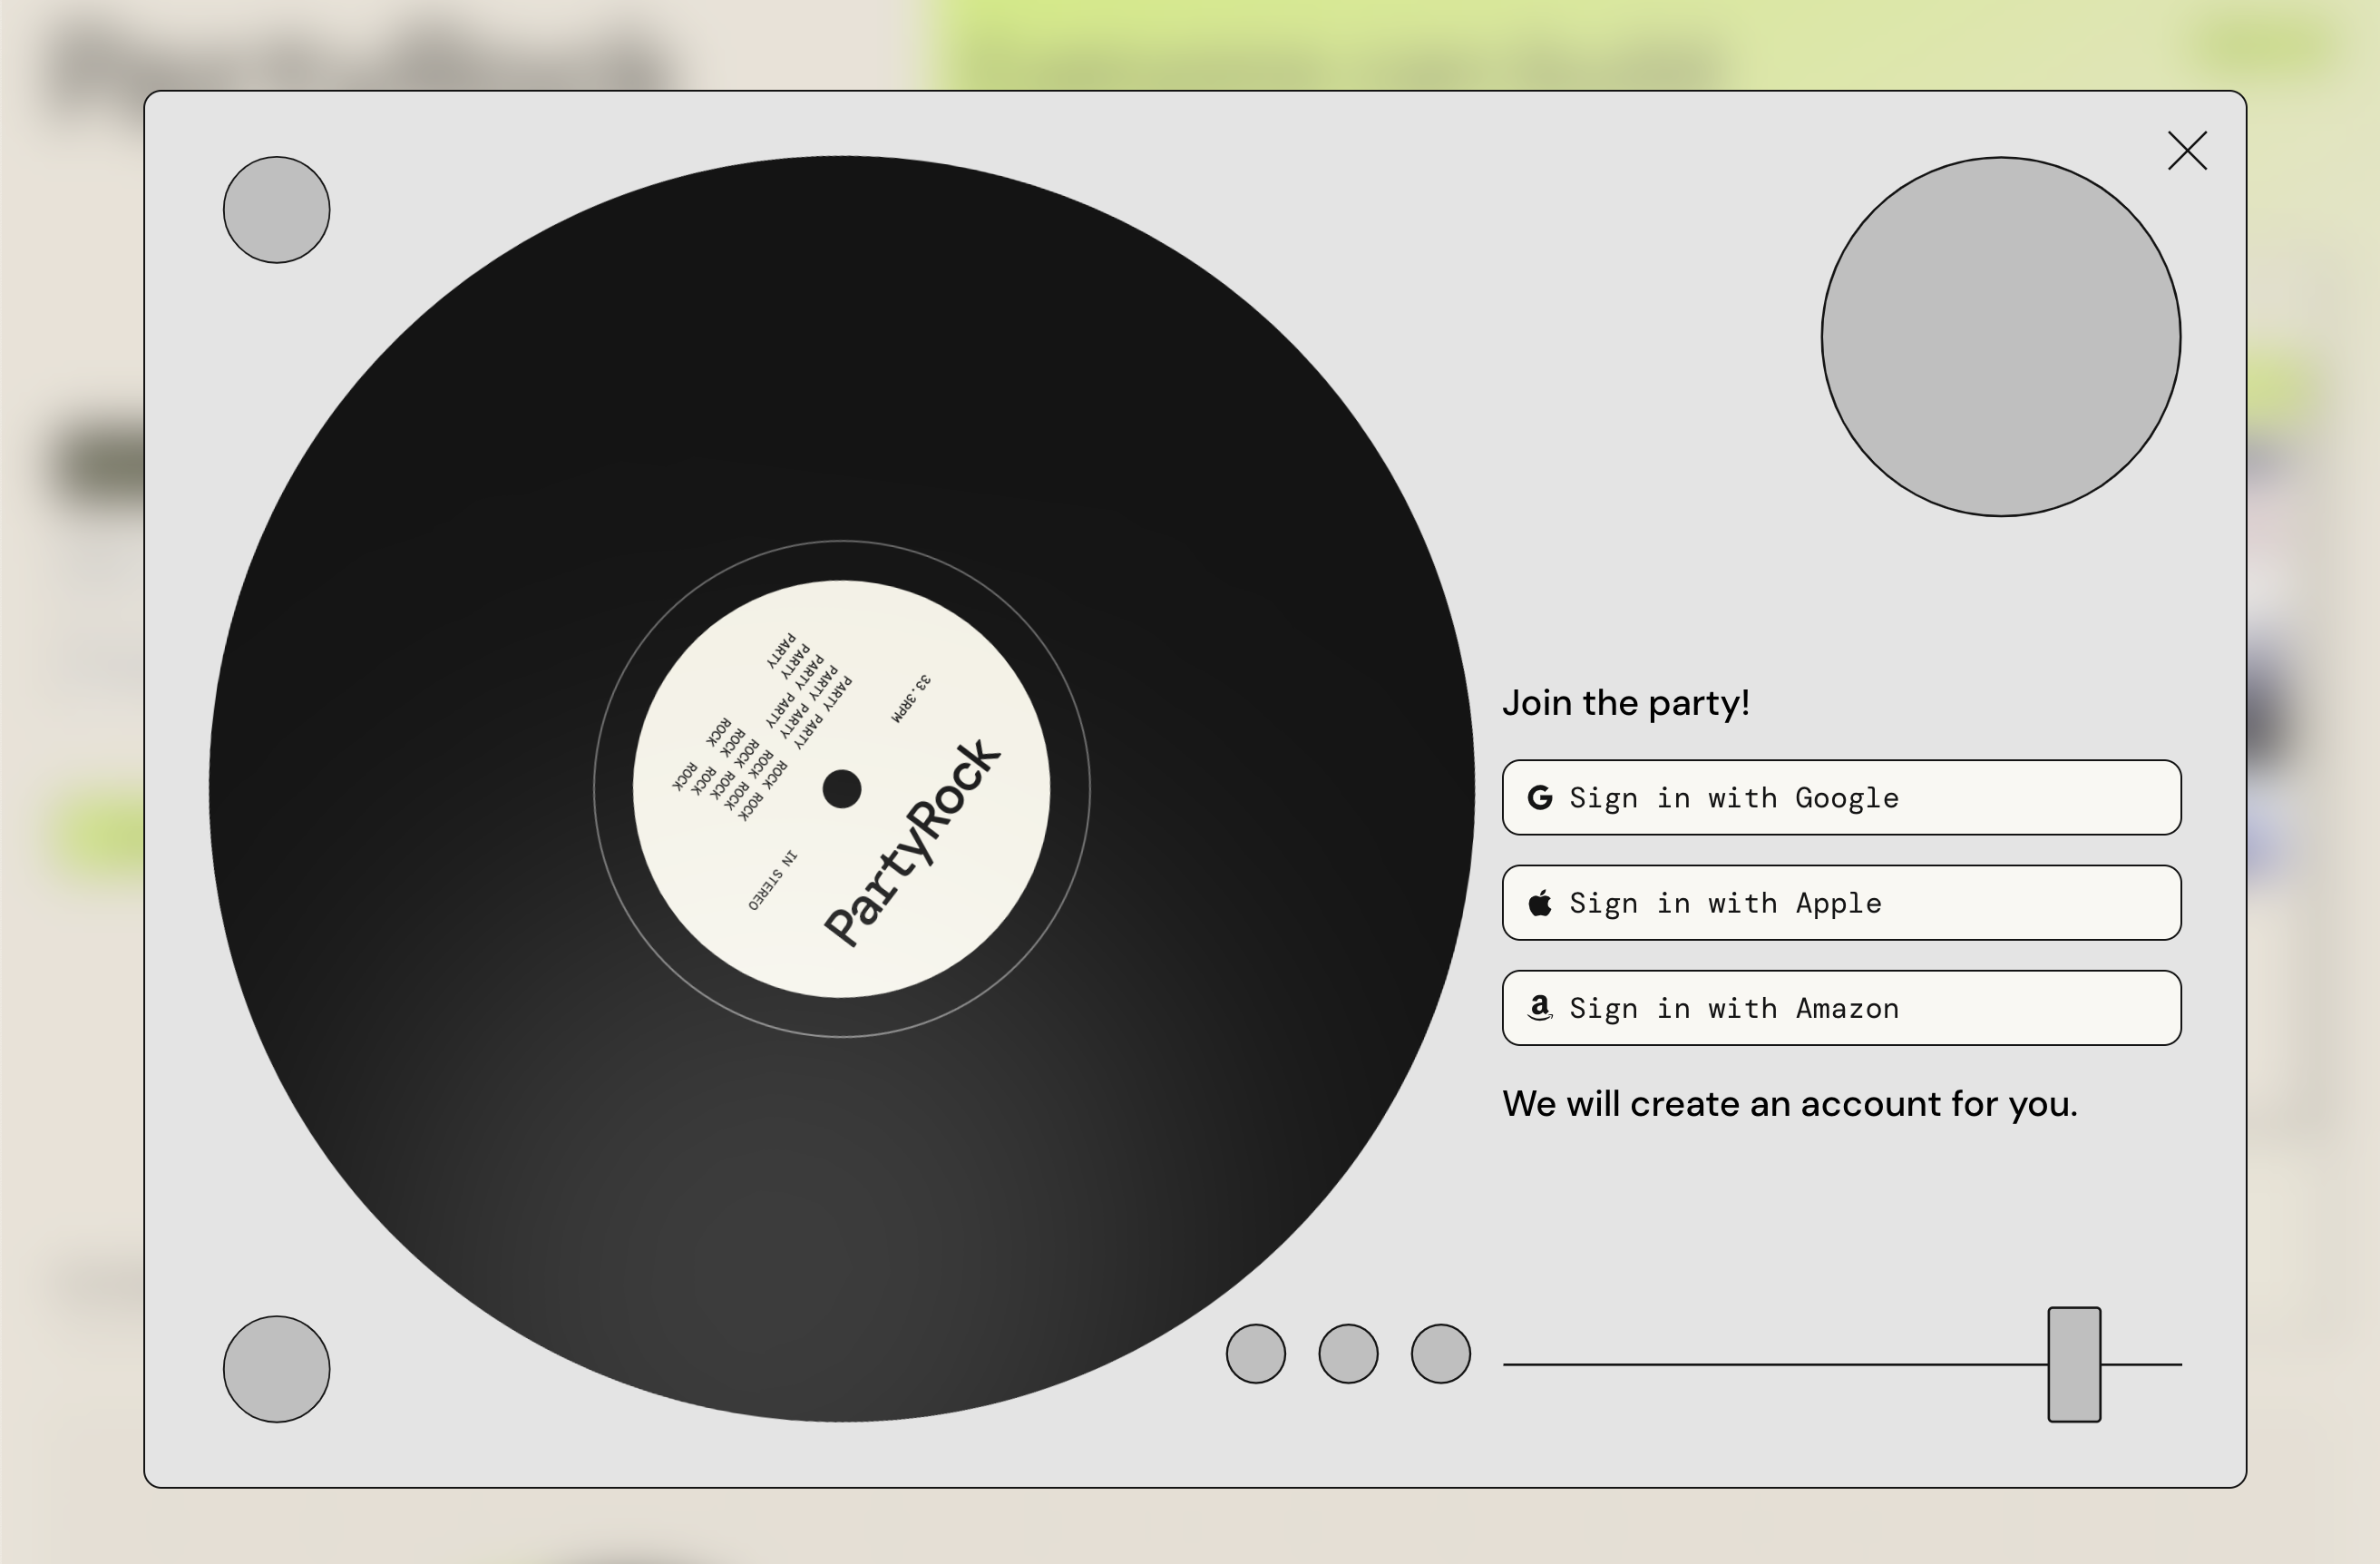Click the Google logo icon

pos(1540,798)
